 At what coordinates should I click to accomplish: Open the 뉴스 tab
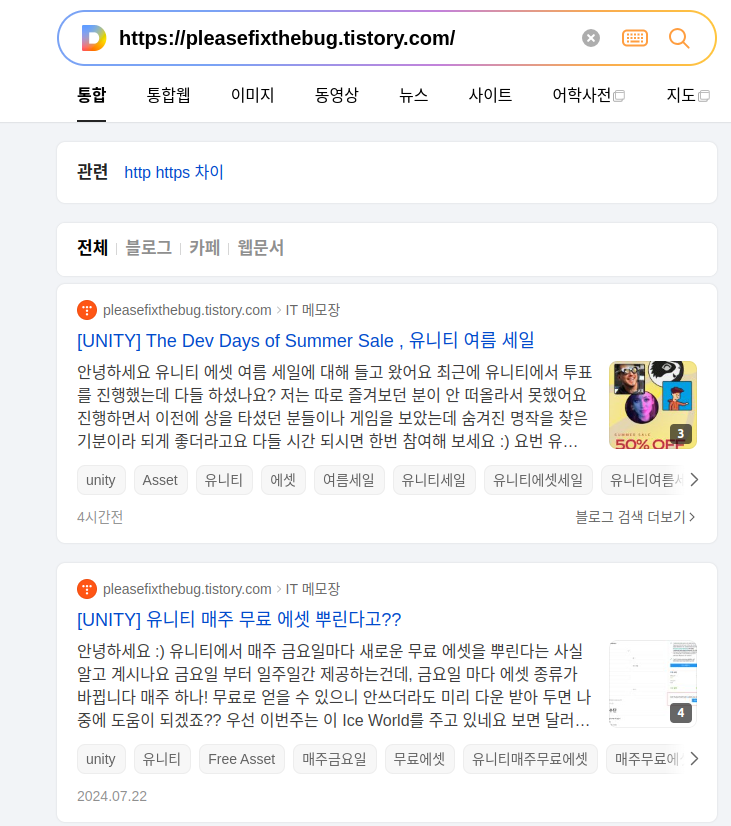coord(413,95)
